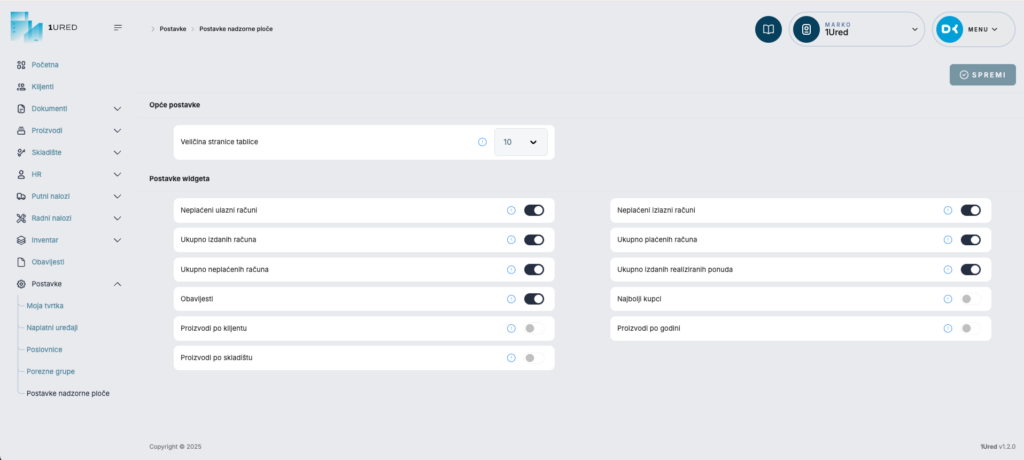Open the user MENU dropdown button

972,30
